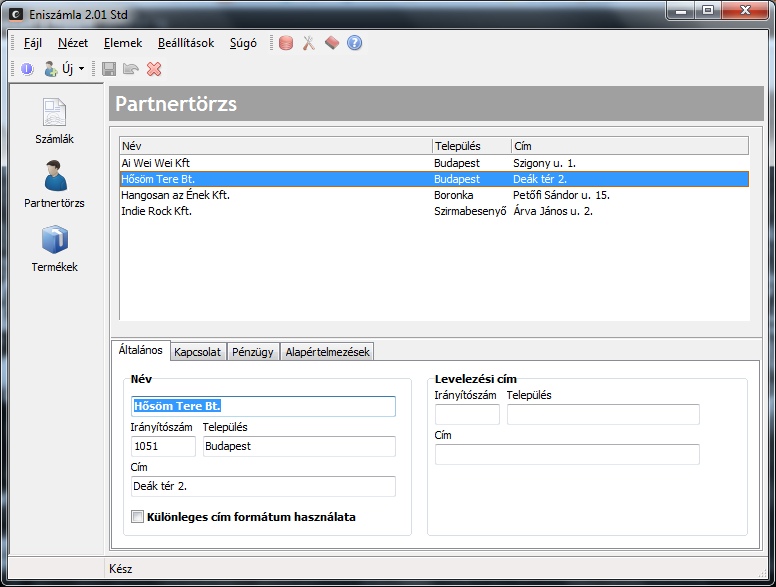Viewport: 776px width, 587px height.
Task: Sort the list by the Település column header
Action: (471, 145)
